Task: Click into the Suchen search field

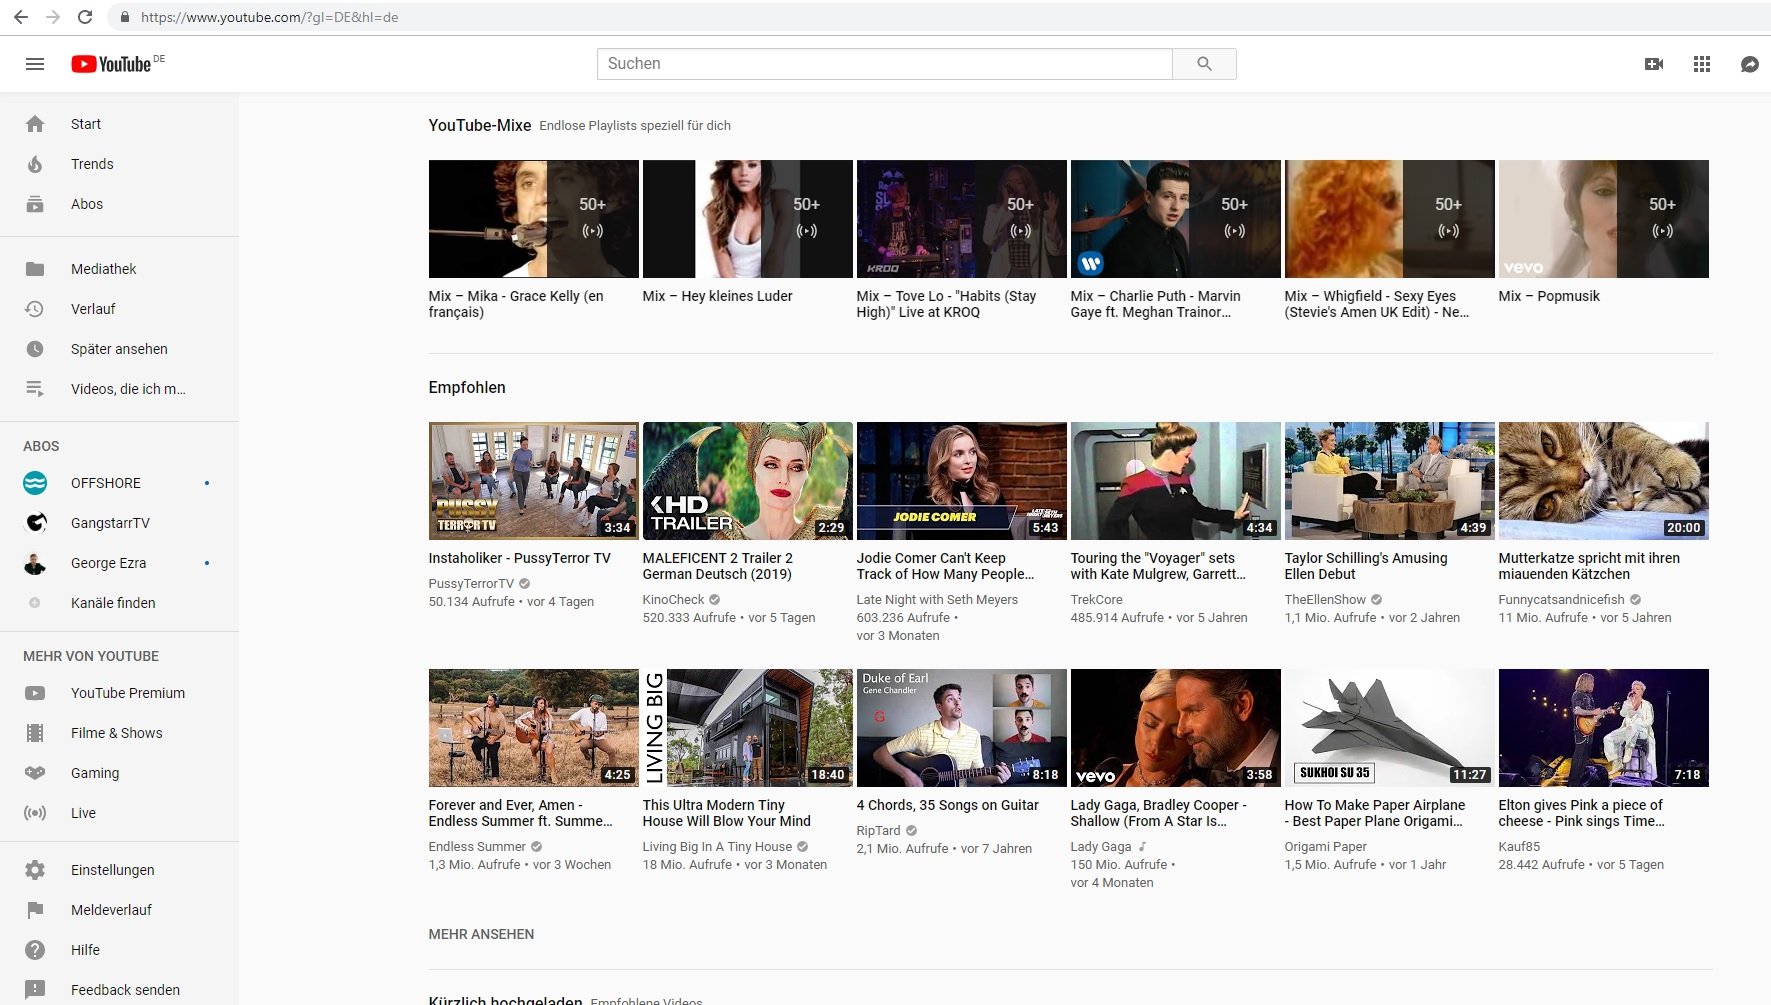Action: pyautogui.click(x=884, y=64)
